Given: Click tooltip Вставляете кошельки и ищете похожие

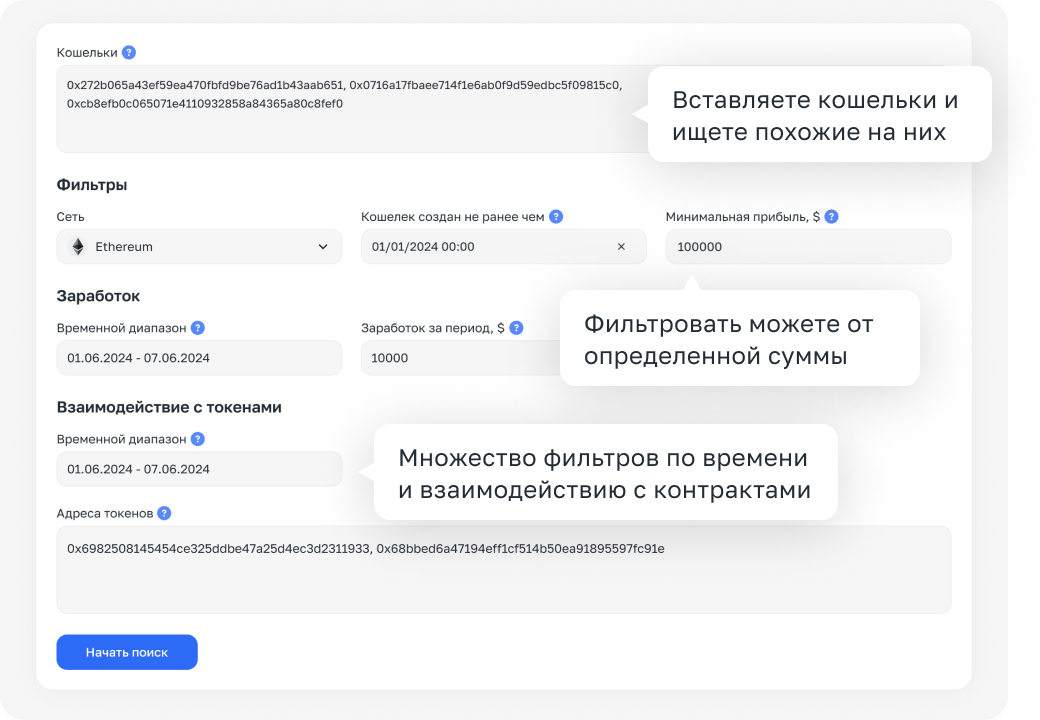Looking at the screenshot, I should click(x=819, y=114).
